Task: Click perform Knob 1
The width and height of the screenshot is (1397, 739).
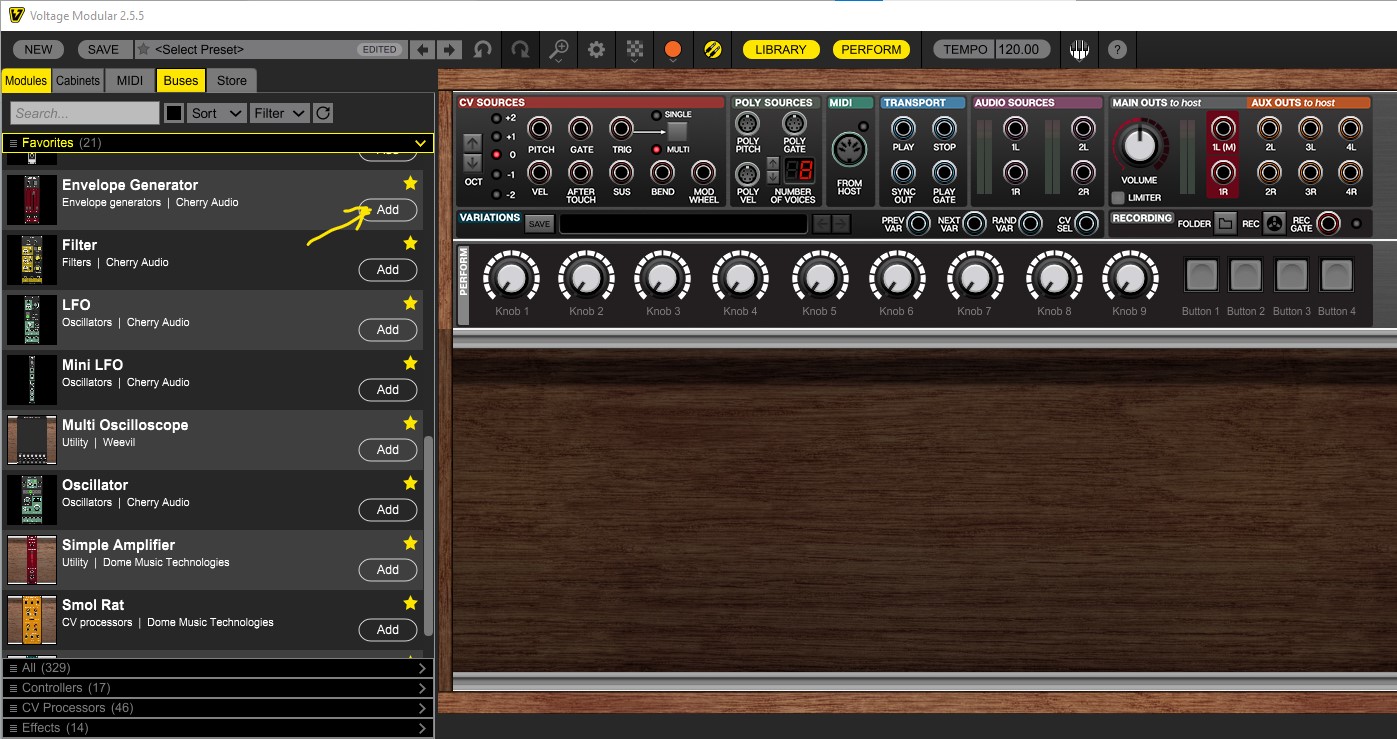Action: (x=511, y=276)
